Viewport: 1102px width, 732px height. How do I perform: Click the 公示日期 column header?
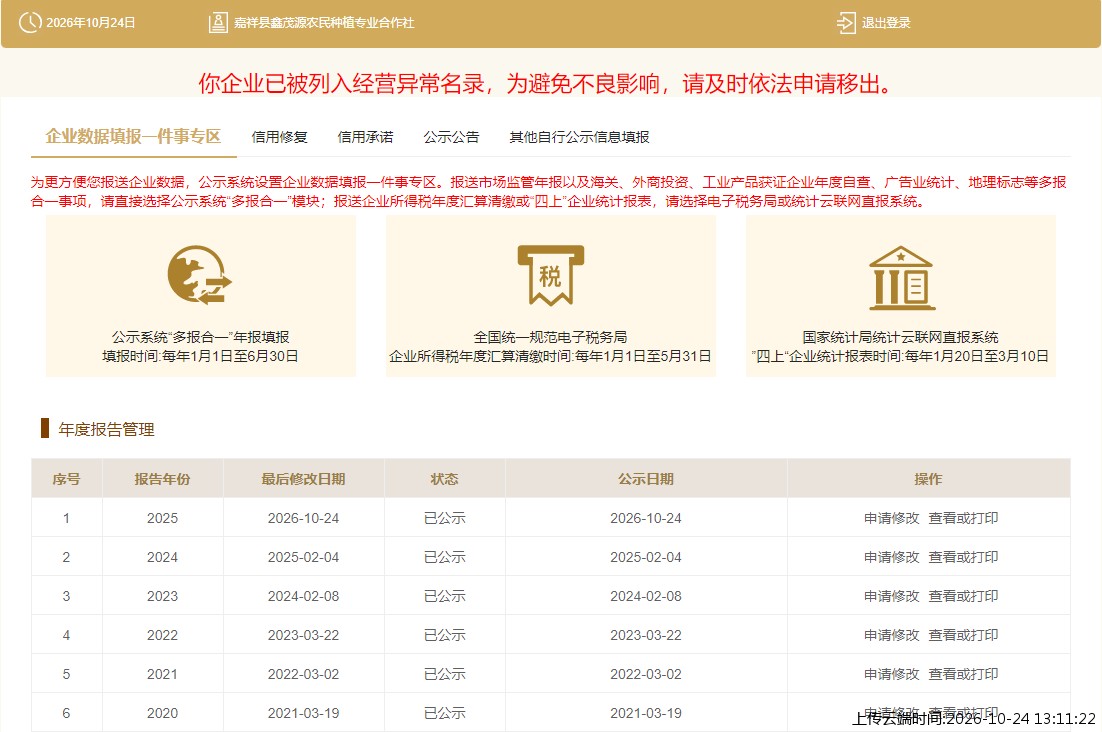tap(646, 479)
